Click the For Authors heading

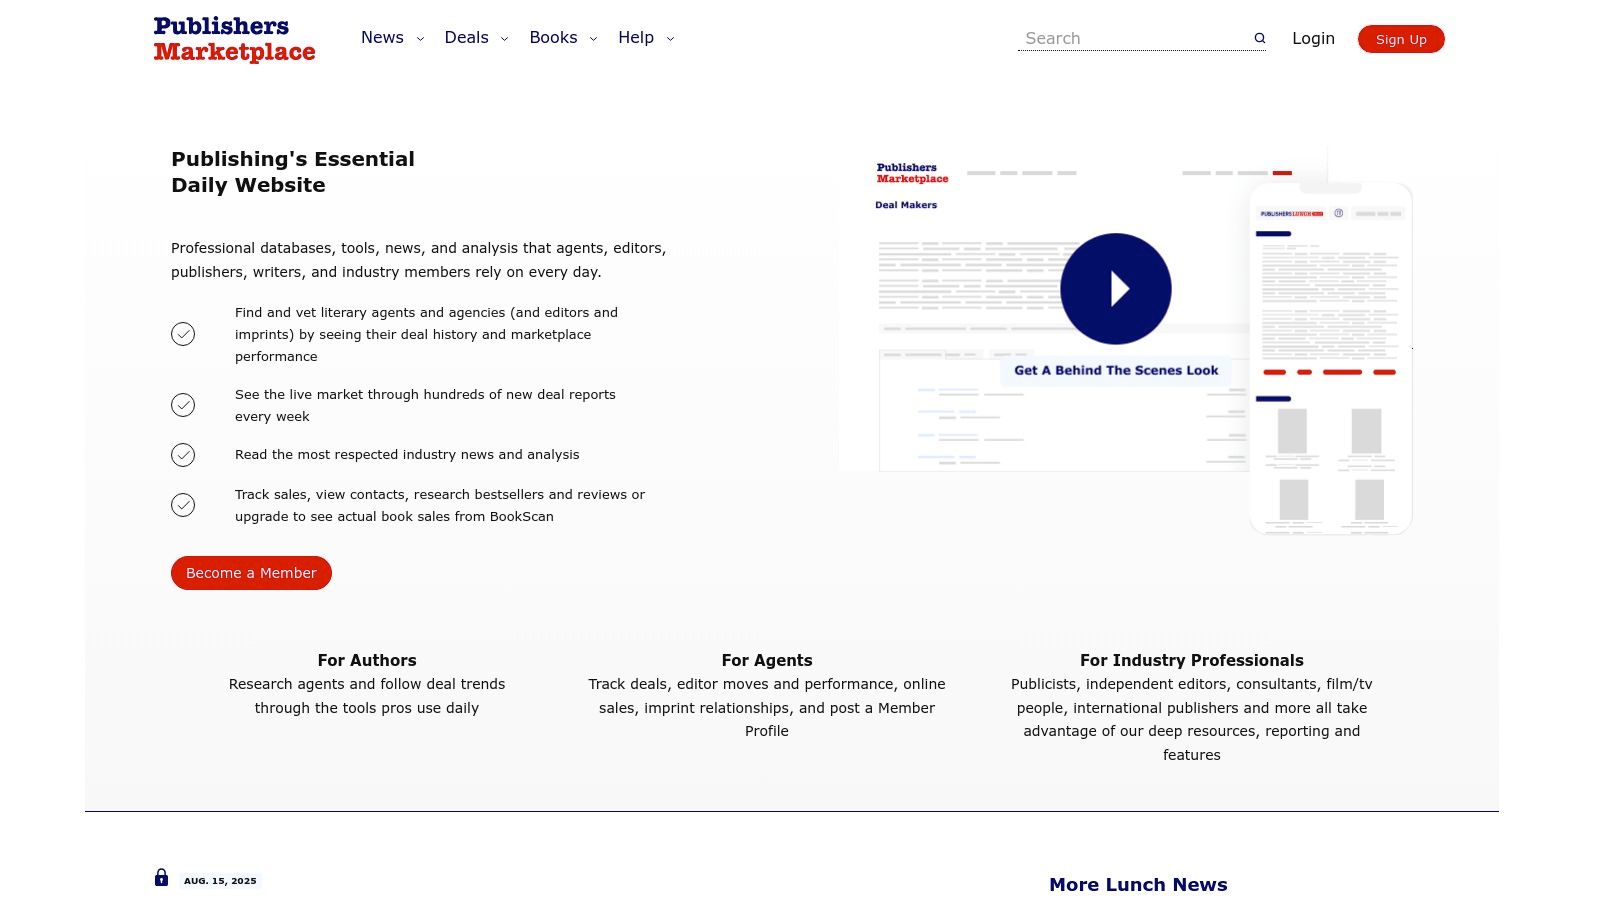(367, 660)
